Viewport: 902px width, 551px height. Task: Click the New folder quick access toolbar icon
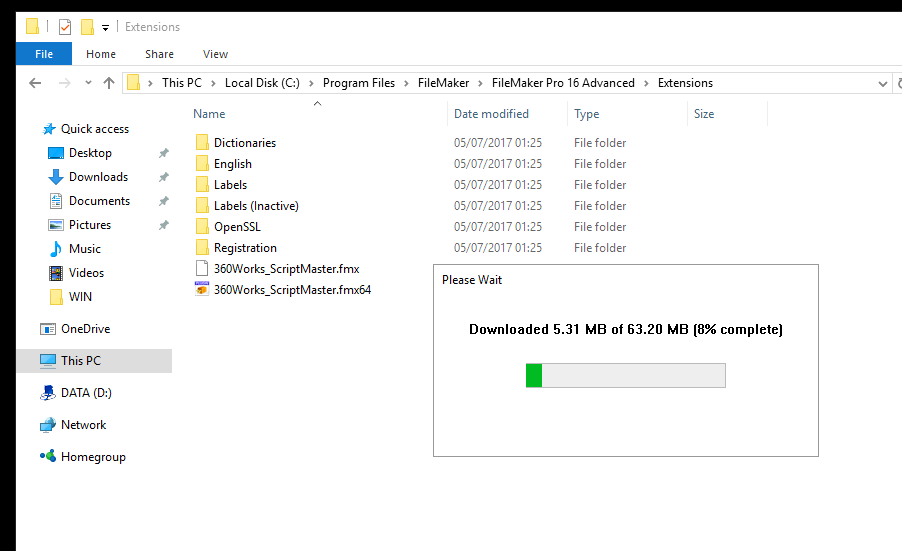click(87, 26)
